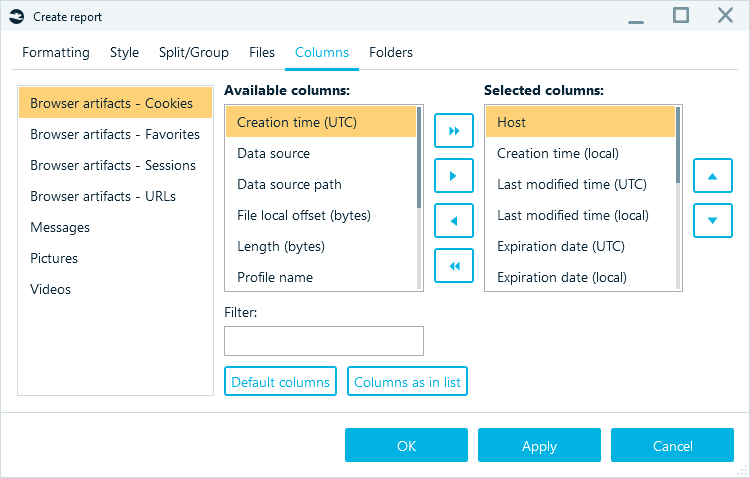This screenshot has height=478, width=750.
Task: Move selected column down with arrow button
Action: click(713, 221)
